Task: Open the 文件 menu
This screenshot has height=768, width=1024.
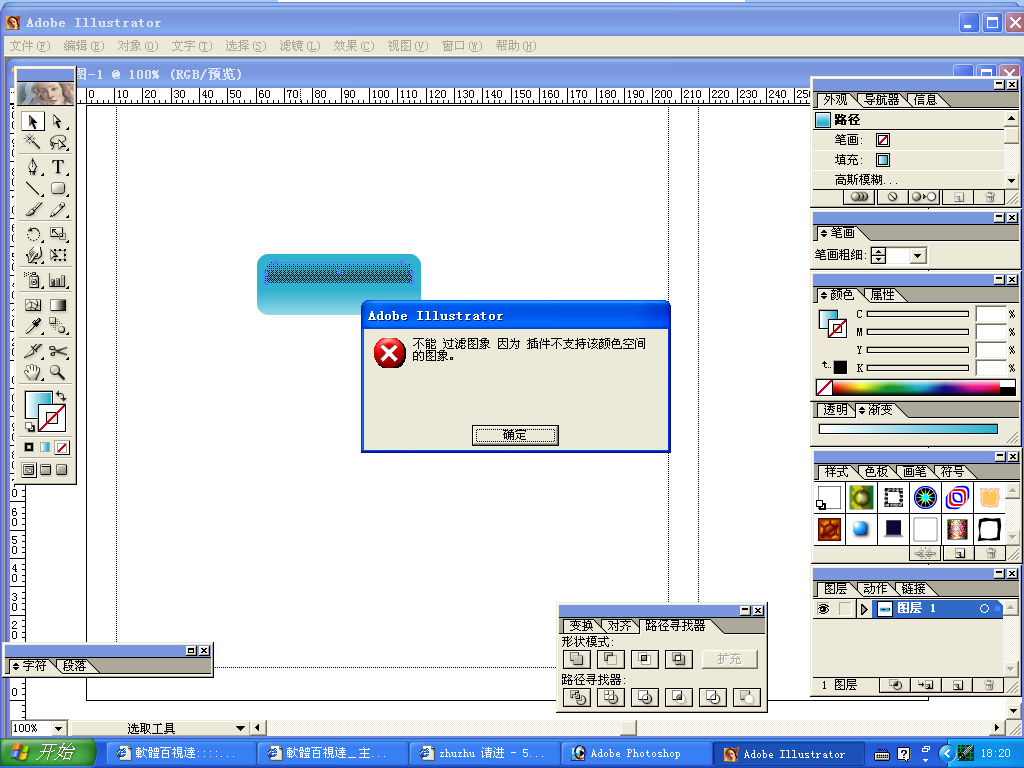Action: pyautogui.click(x=30, y=46)
